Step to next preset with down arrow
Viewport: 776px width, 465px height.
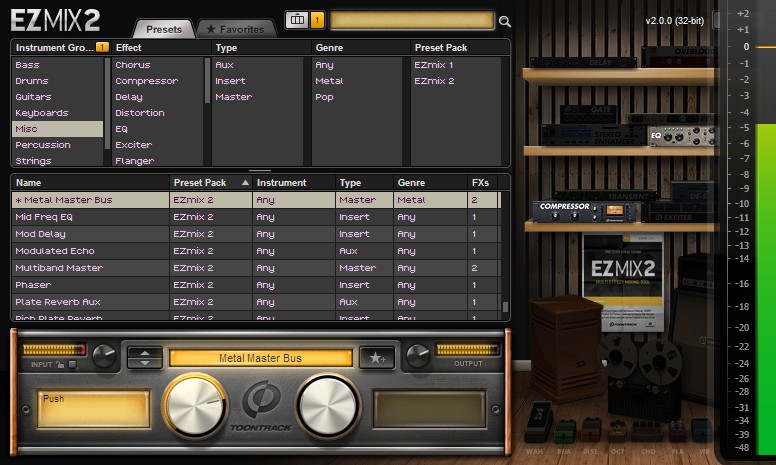pos(145,363)
